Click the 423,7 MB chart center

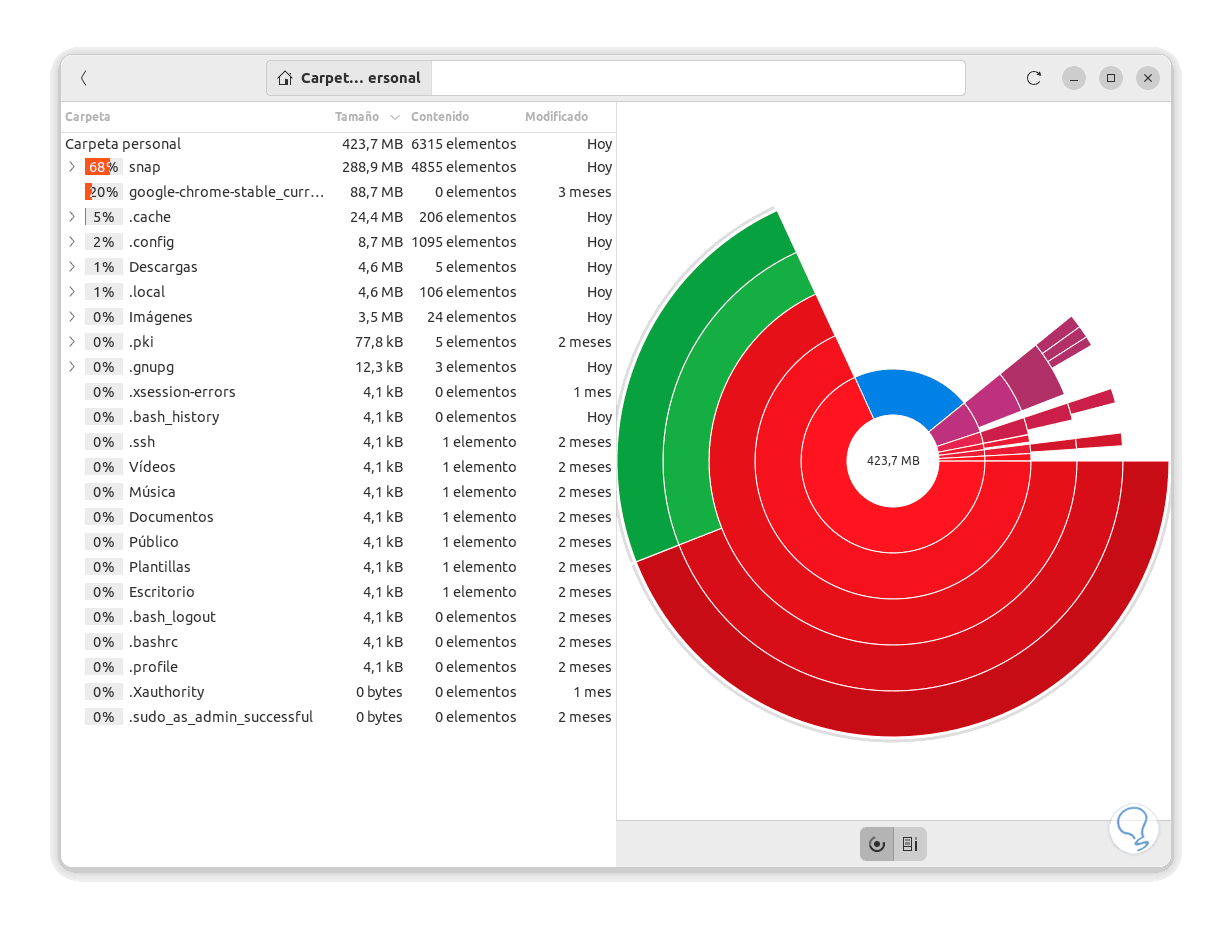tap(893, 461)
